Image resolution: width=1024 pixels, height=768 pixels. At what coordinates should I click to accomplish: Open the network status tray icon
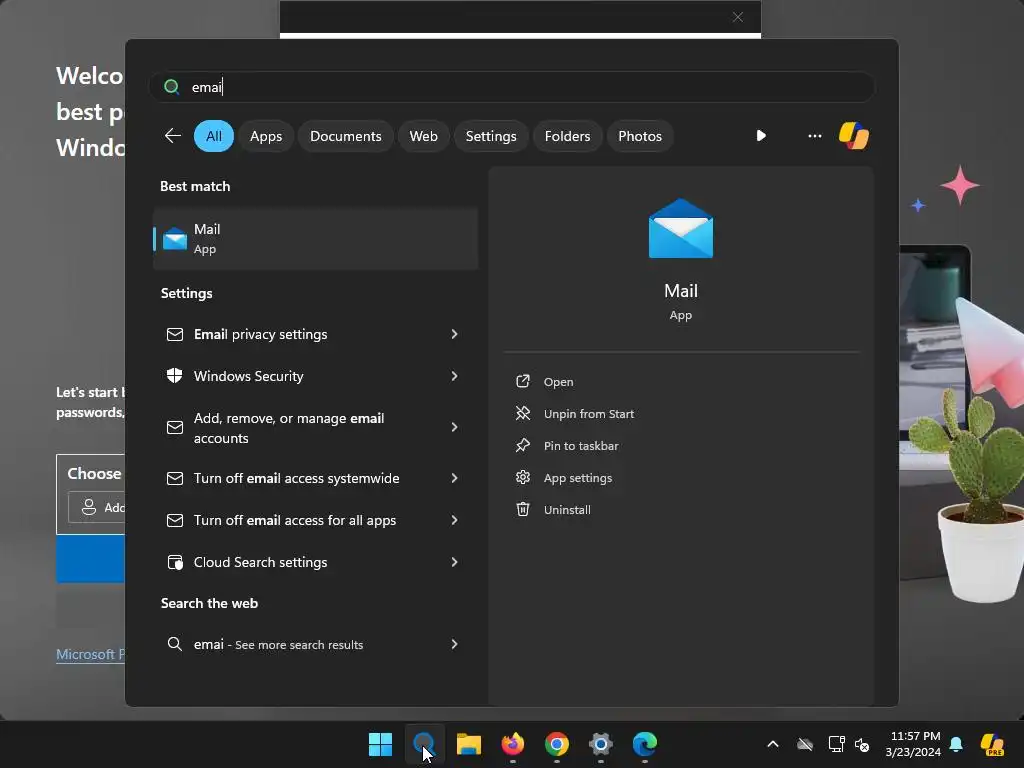click(836, 744)
